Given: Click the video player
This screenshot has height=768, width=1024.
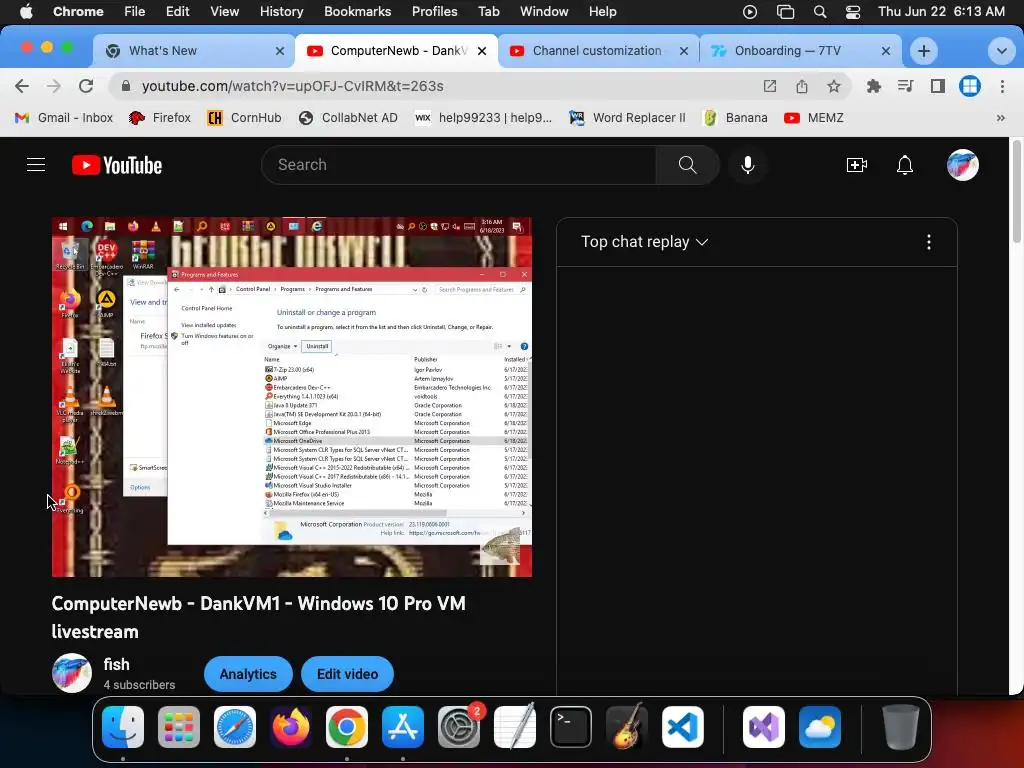Looking at the screenshot, I should pos(292,397).
